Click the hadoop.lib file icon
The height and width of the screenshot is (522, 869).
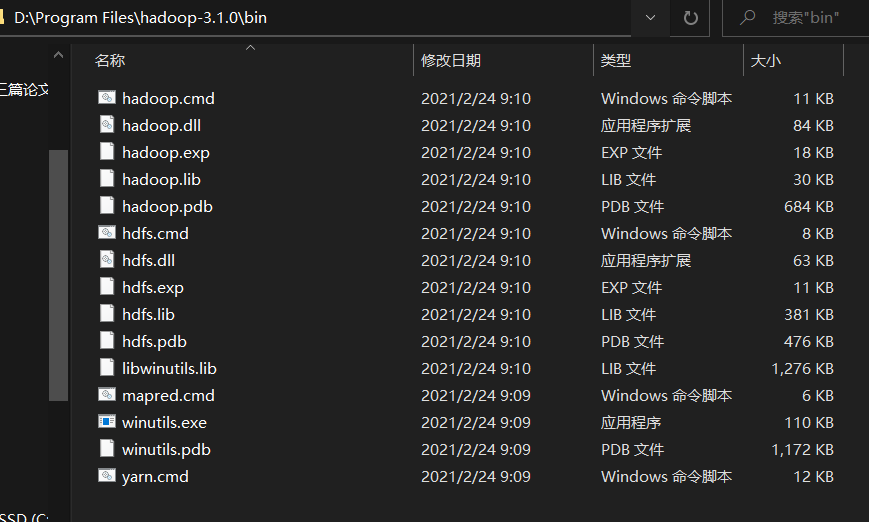(x=107, y=178)
